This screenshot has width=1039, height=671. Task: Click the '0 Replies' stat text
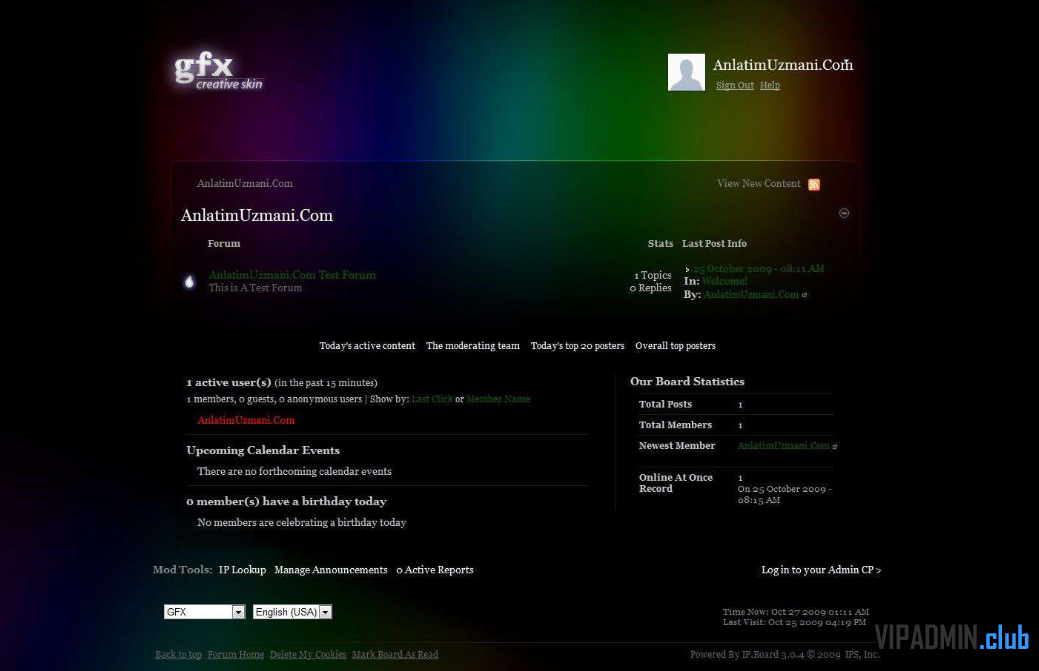click(x=651, y=287)
